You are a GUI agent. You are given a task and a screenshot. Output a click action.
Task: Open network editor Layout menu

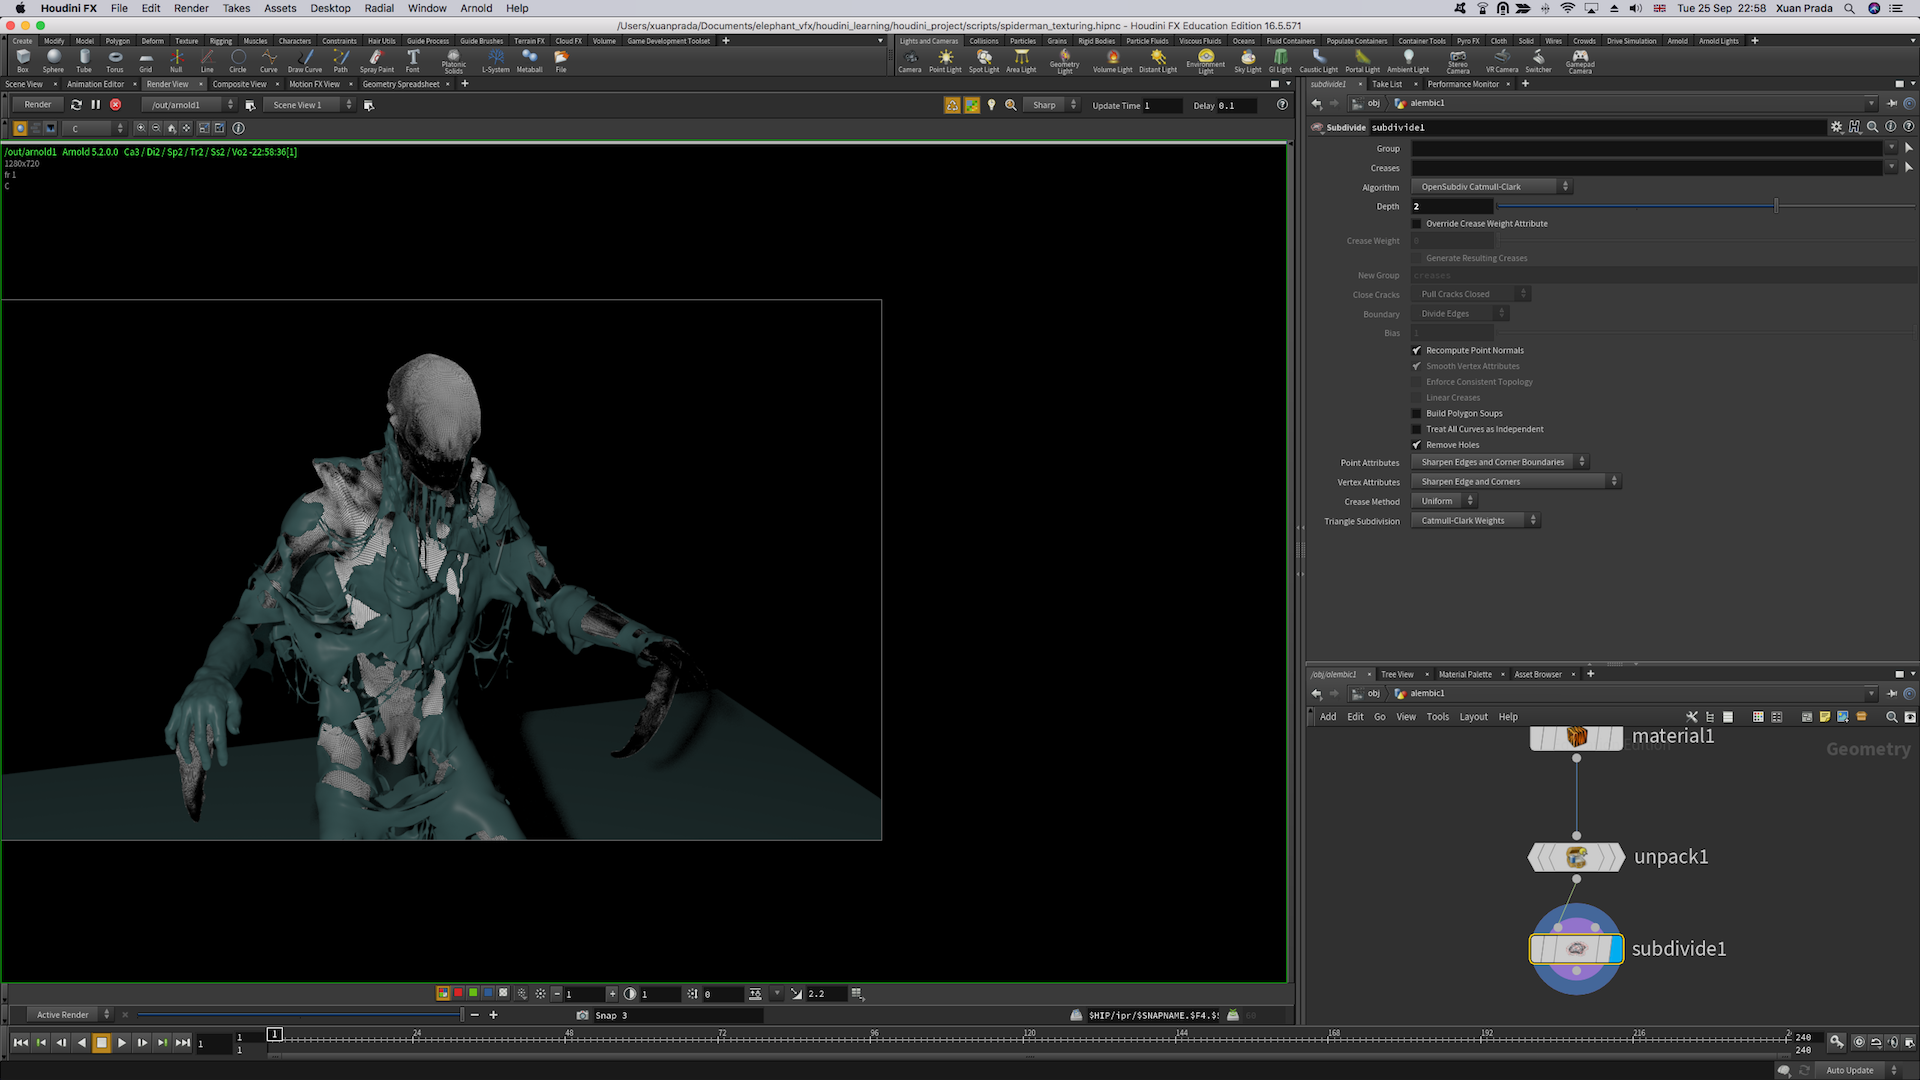click(x=1473, y=717)
